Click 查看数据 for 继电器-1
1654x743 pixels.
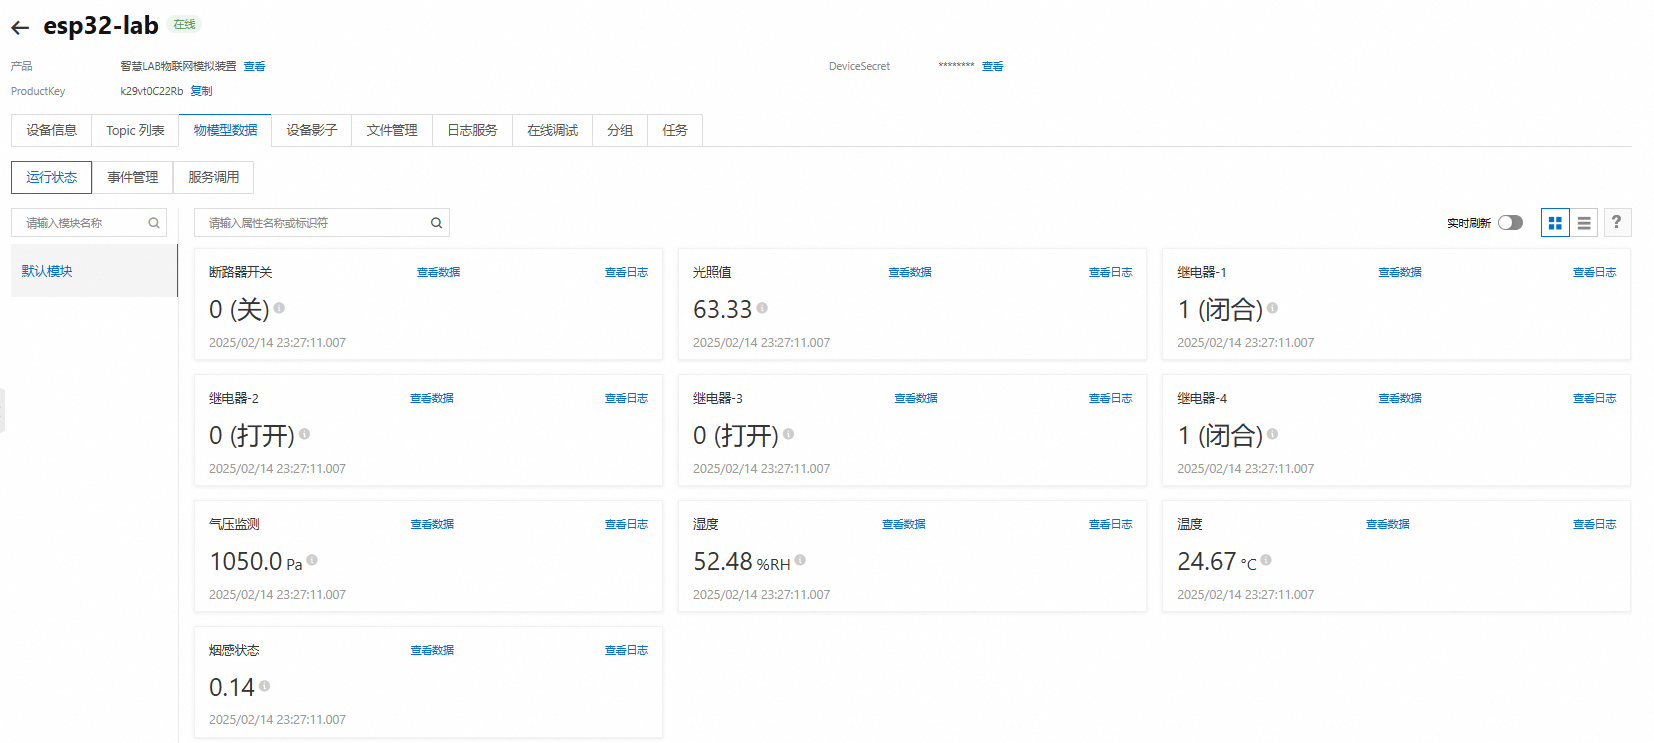click(x=1399, y=272)
